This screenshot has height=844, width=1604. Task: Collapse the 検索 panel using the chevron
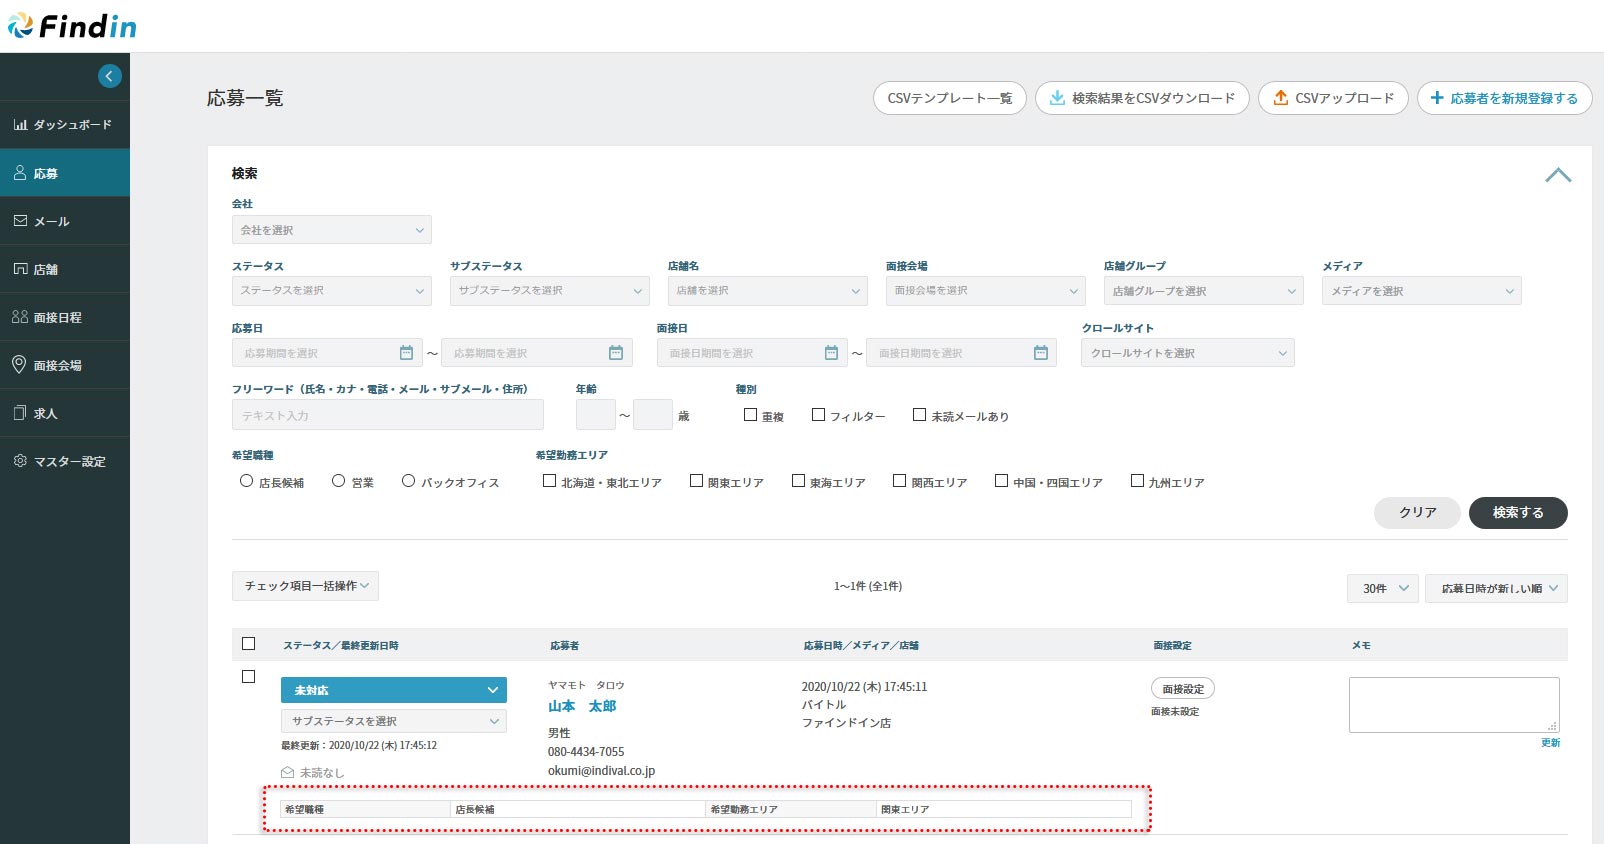(1557, 175)
